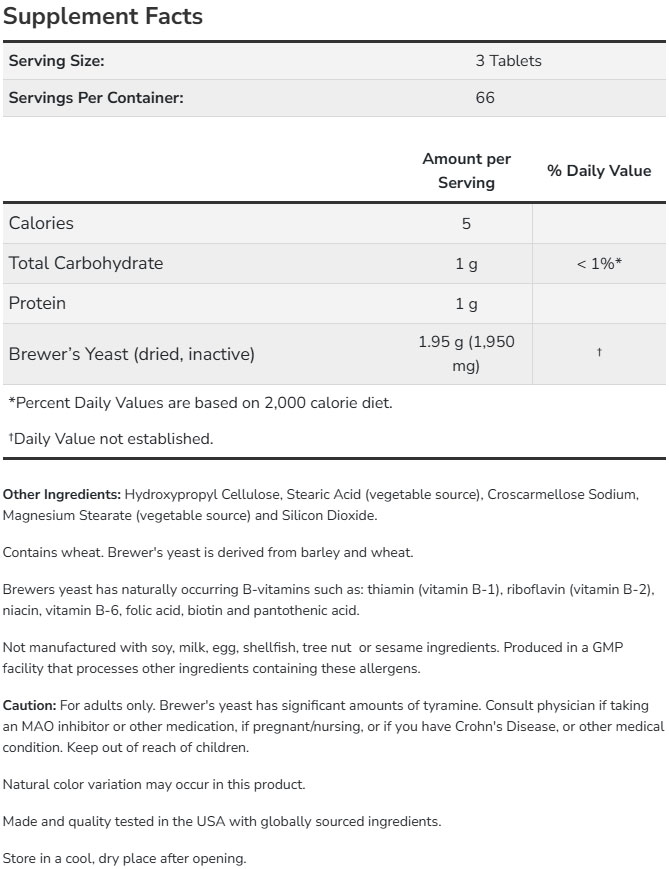Click the dagger symbol in Brewer's Yeast row
Viewport: 669px width, 869px height.
(599, 353)
